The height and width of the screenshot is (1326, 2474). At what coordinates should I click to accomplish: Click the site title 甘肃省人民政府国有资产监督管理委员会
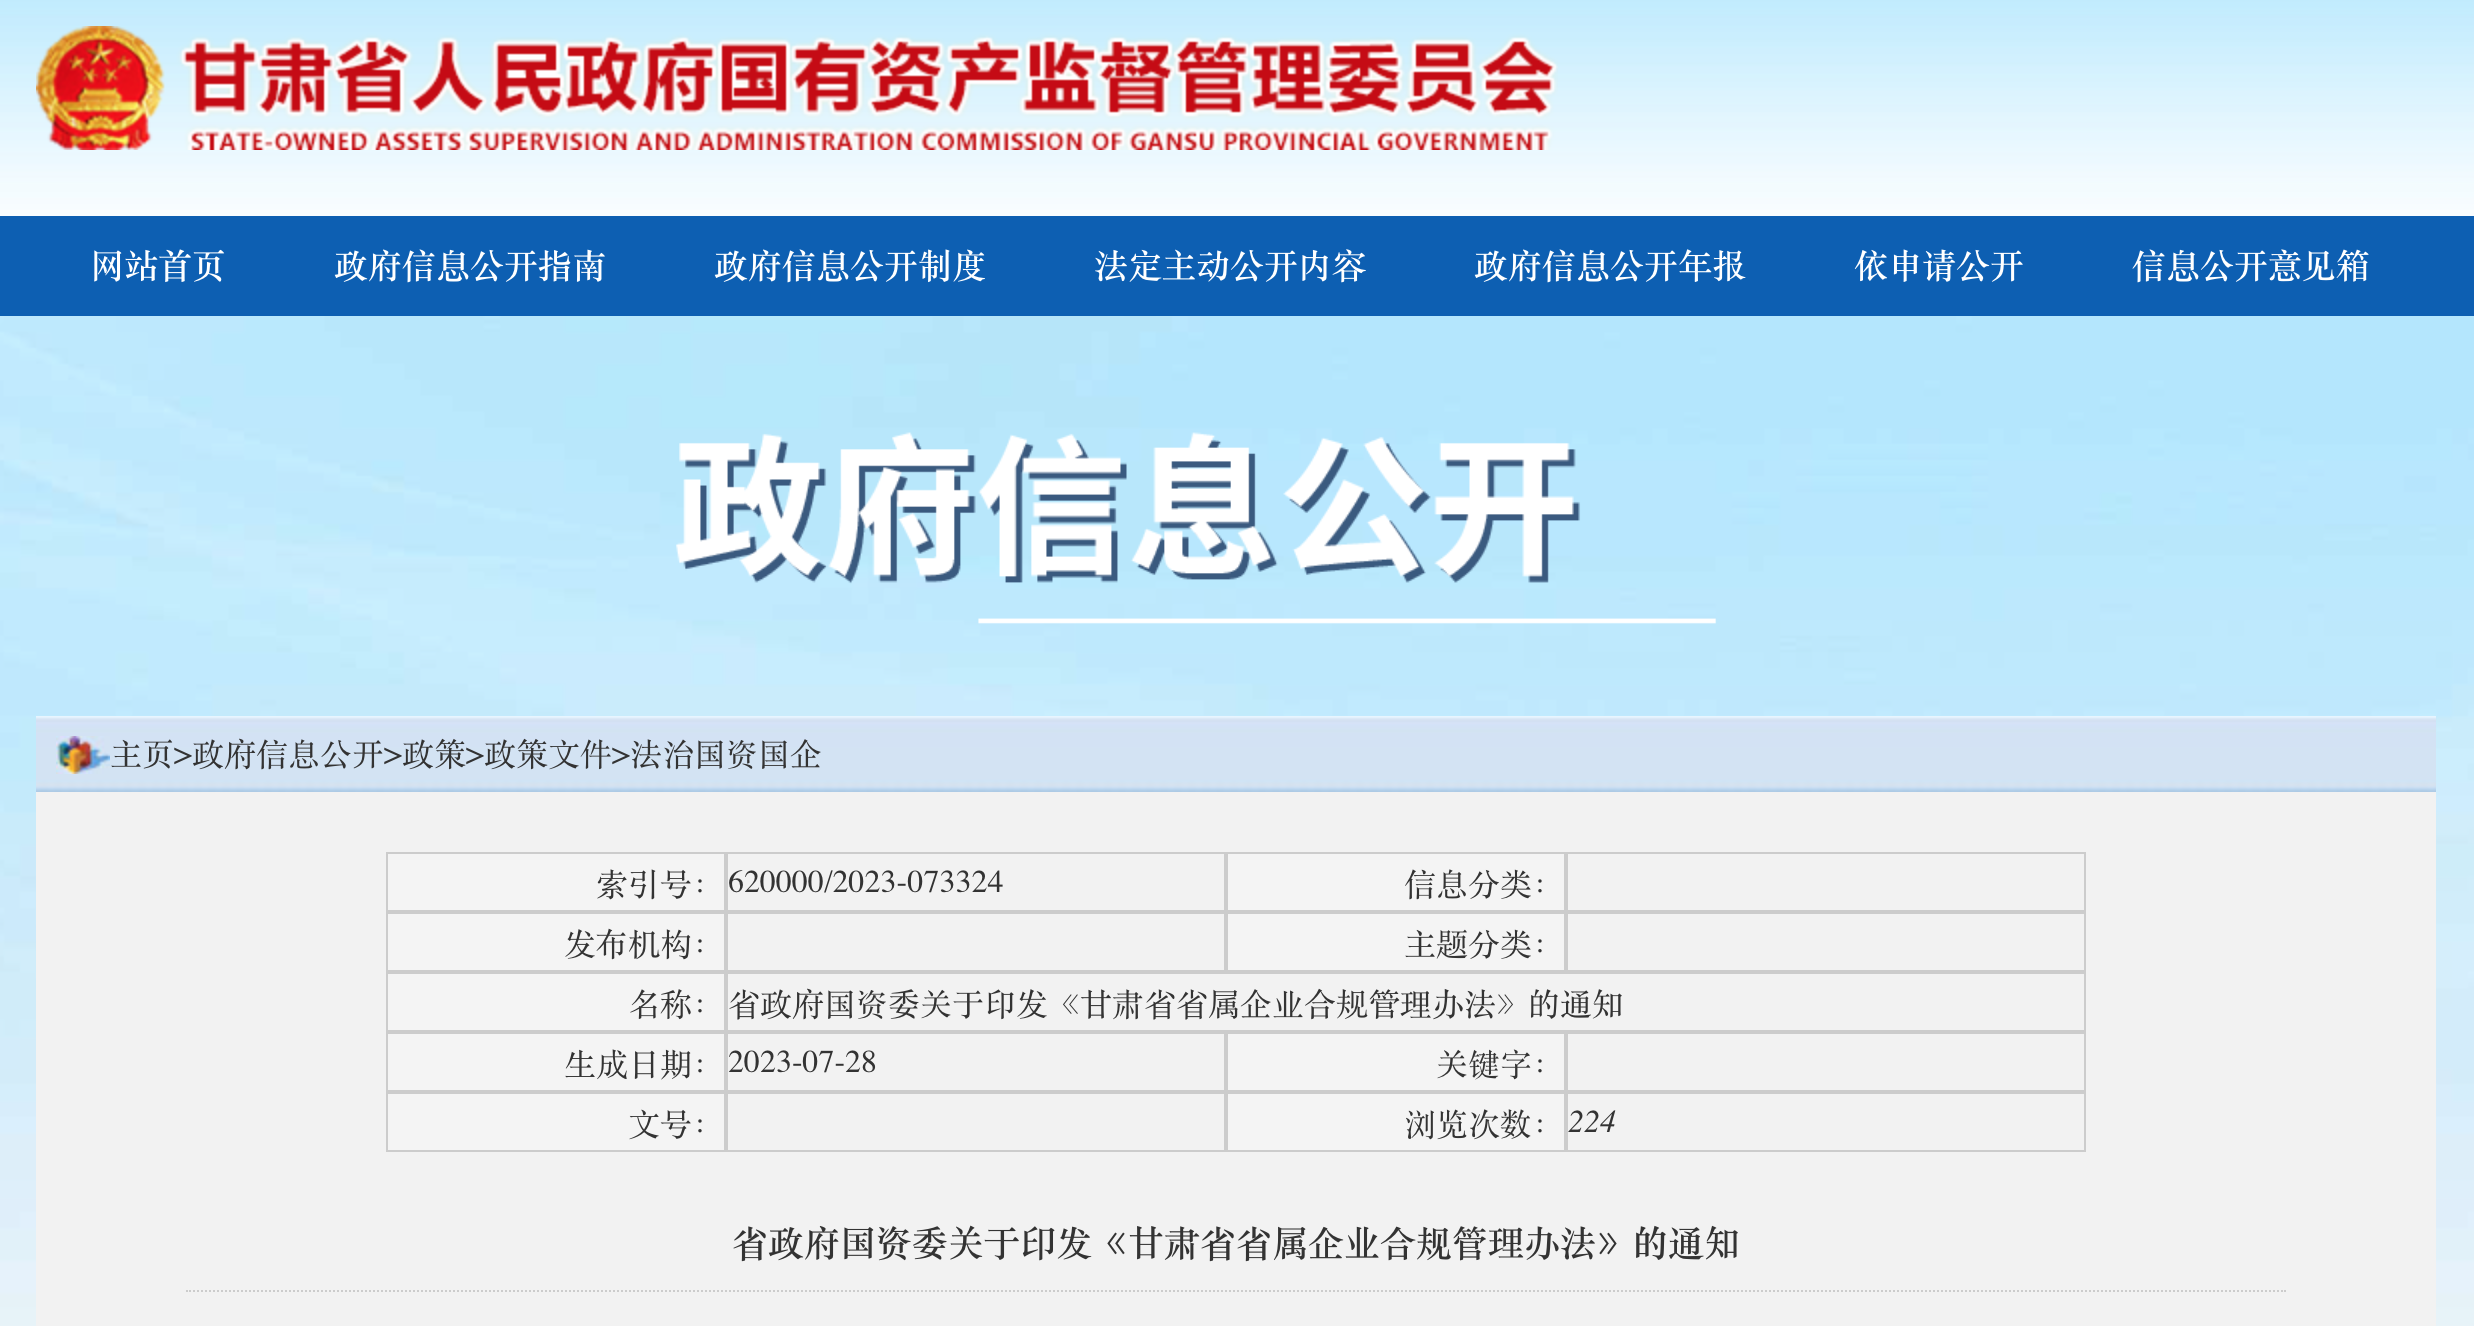coord(869,77)
